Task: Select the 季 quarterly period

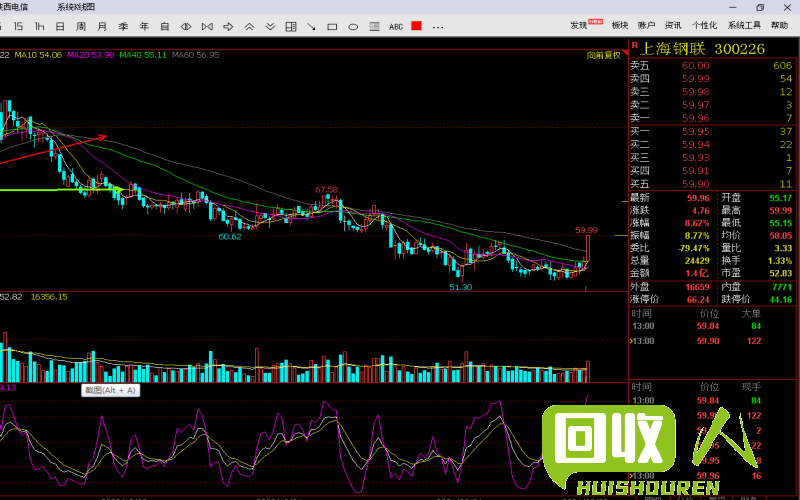Action: [x=123, y=26]
